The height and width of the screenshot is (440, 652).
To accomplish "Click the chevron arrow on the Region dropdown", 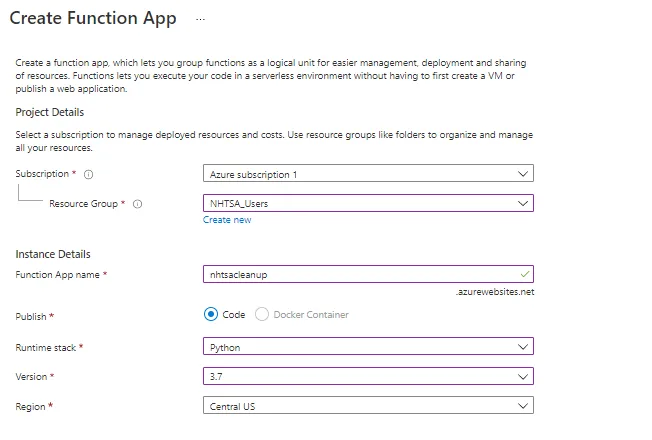I will tap(522, 407).
